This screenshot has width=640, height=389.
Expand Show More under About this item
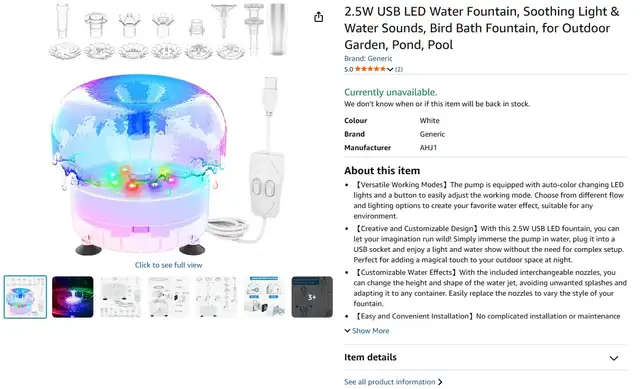click(x=367, y=331)
